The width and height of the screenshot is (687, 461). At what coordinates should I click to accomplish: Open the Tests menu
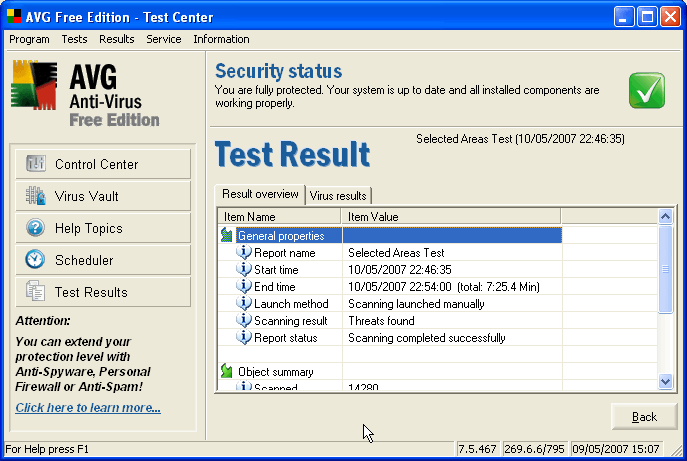click(x=74, y=39)
